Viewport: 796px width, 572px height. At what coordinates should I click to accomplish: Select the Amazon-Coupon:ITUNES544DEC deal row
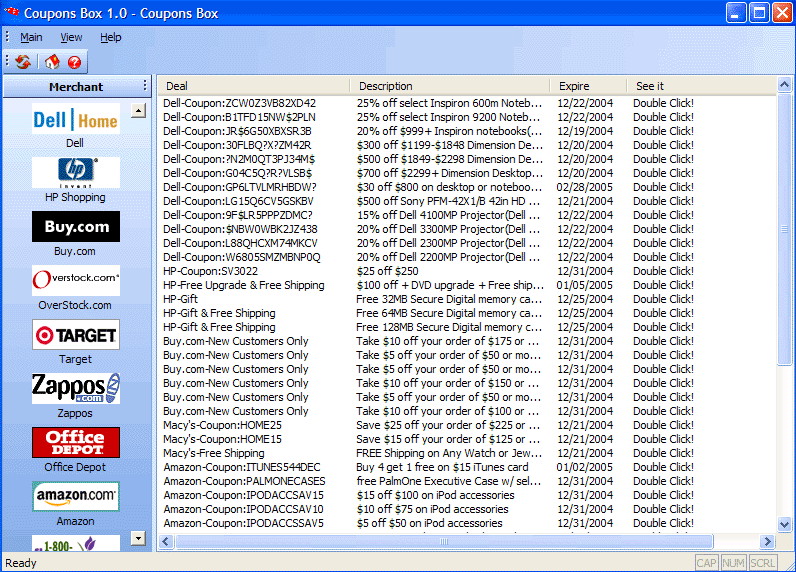pos(242,467)
